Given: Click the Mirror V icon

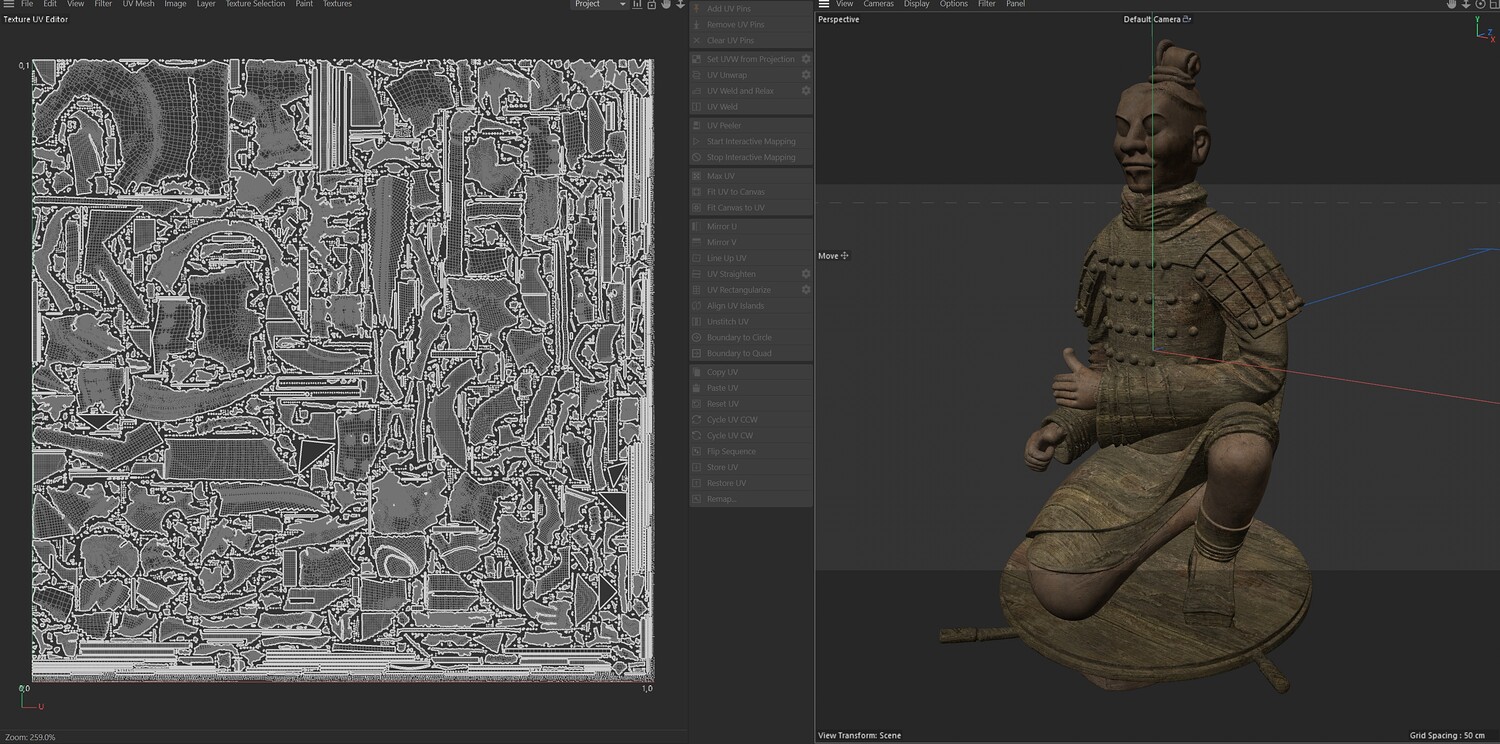Looking at the screenshot, I should (x=697, y=243).
